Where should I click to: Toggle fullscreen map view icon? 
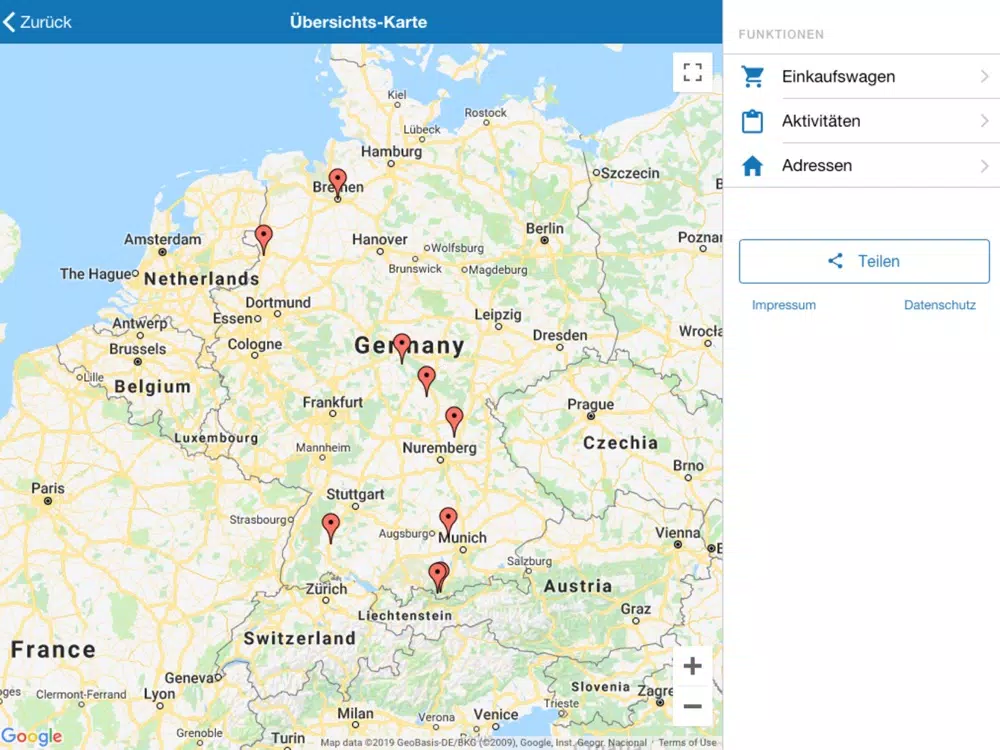click(692, 72)
